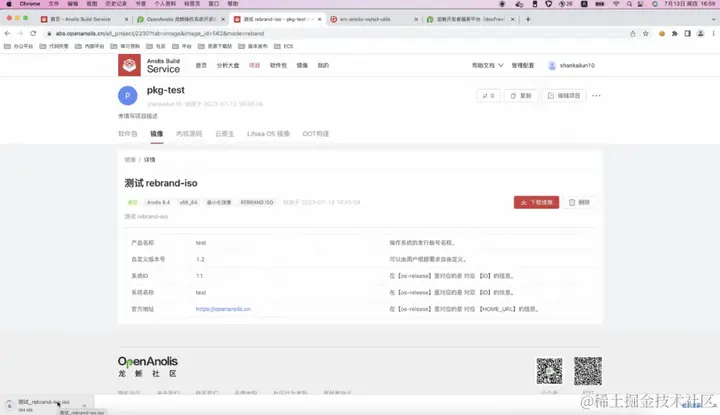Screen dimensions: 720x415
Task: Toggle the Chrome side panel icon
Action: click(x=687, y=34)
